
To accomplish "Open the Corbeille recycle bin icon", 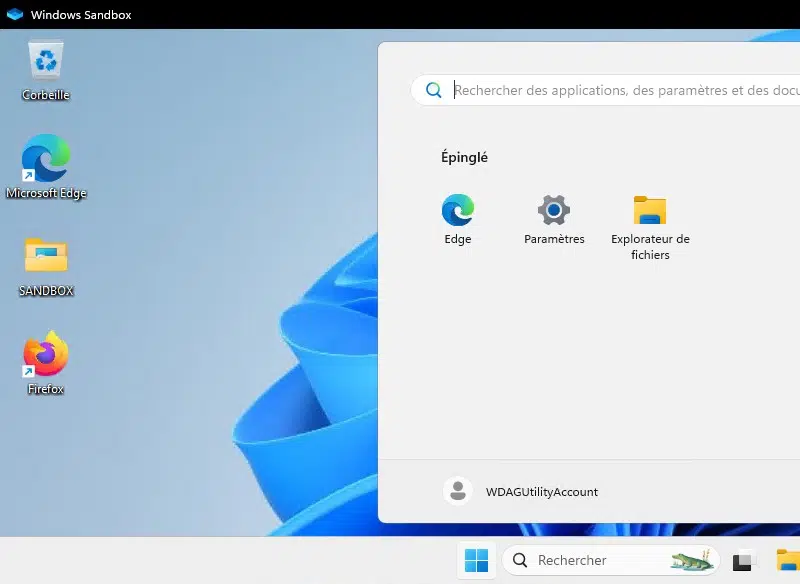I will (x=46, y=62).
